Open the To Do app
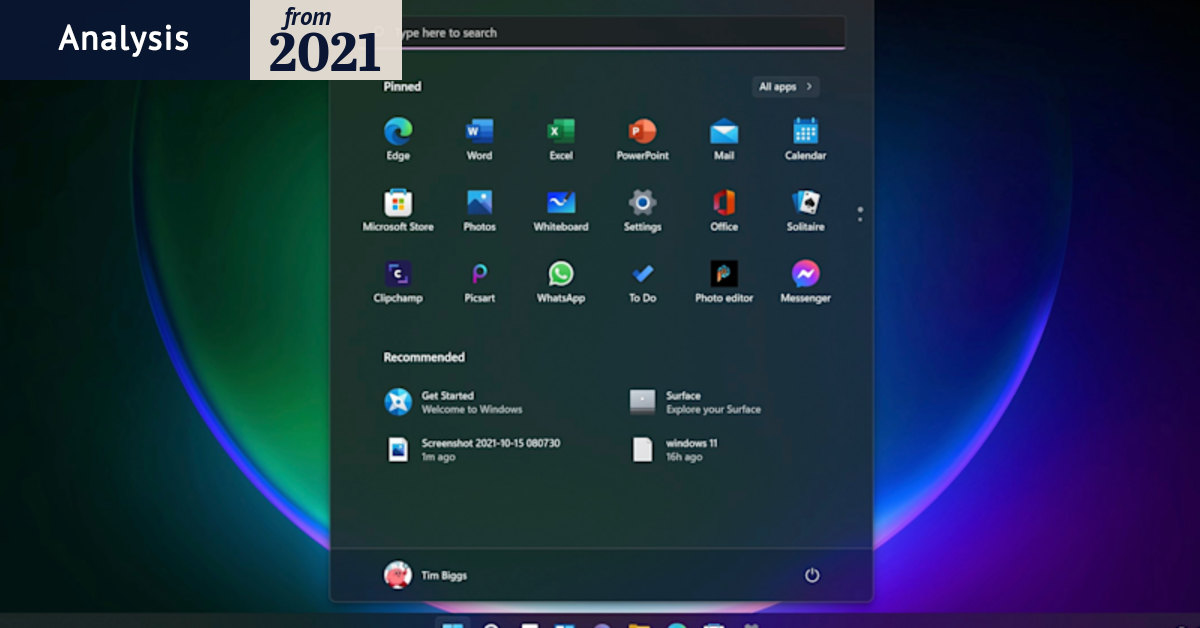The height and width of the screenshot is (628, 1200). [x=642, y=281]
